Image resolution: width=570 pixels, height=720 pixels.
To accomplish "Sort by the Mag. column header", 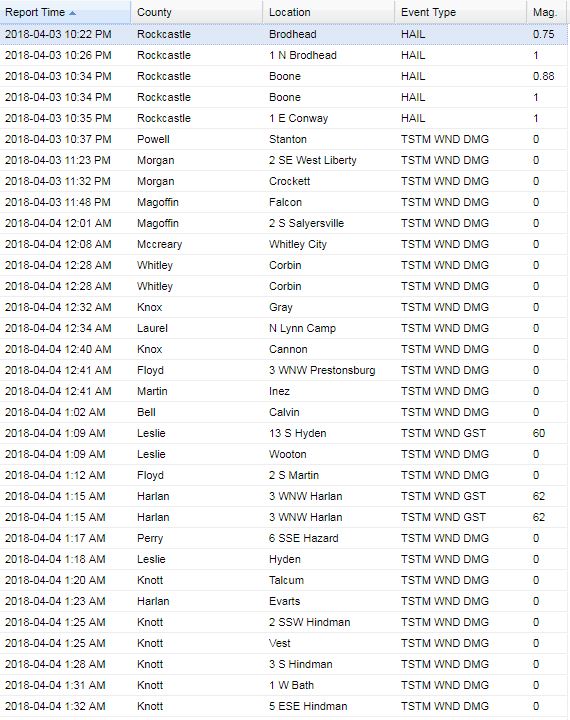I will [547, 12].
